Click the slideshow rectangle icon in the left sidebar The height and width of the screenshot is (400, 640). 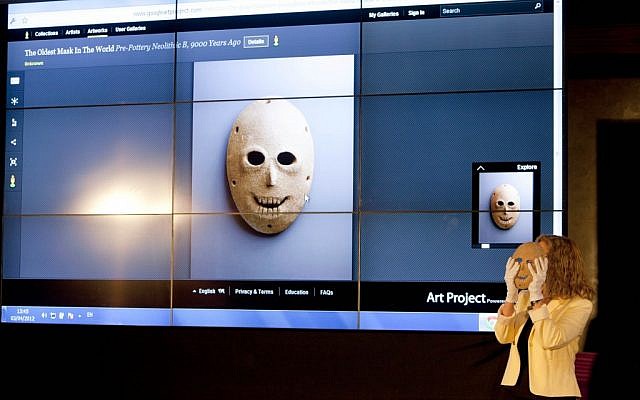(15, 81)
